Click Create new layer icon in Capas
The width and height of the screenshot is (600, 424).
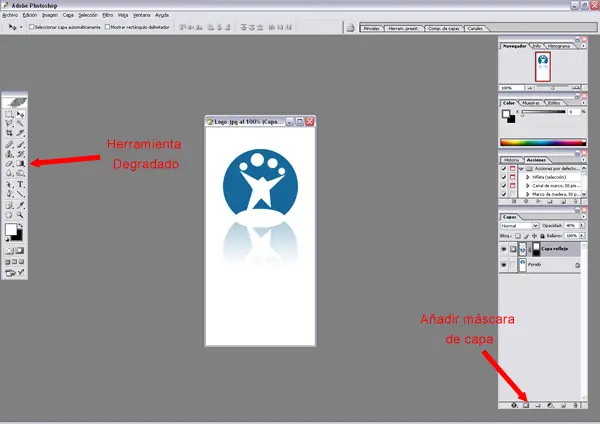[x=563, y=405]
